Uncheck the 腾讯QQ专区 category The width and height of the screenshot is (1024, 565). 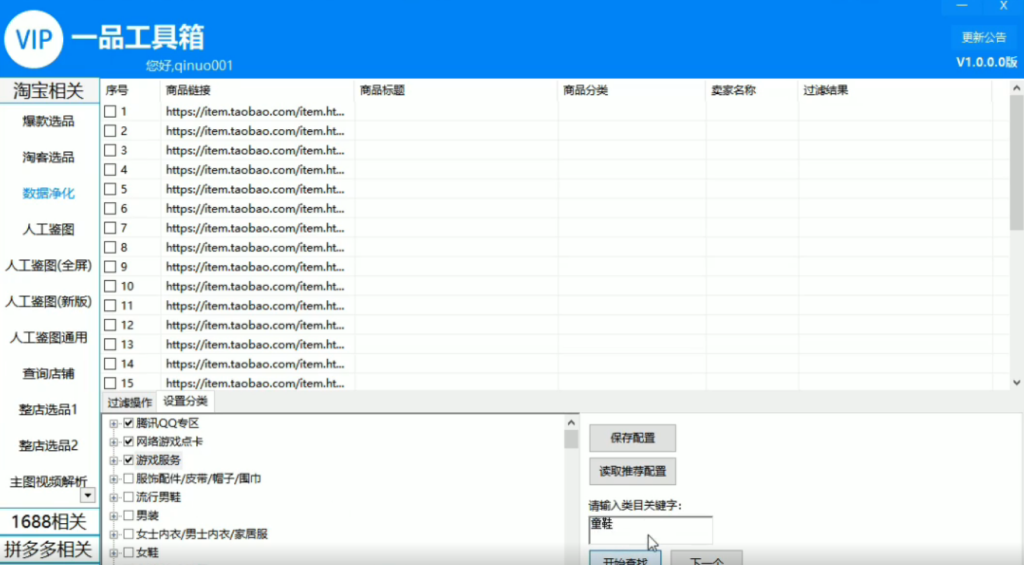point(128,423)
